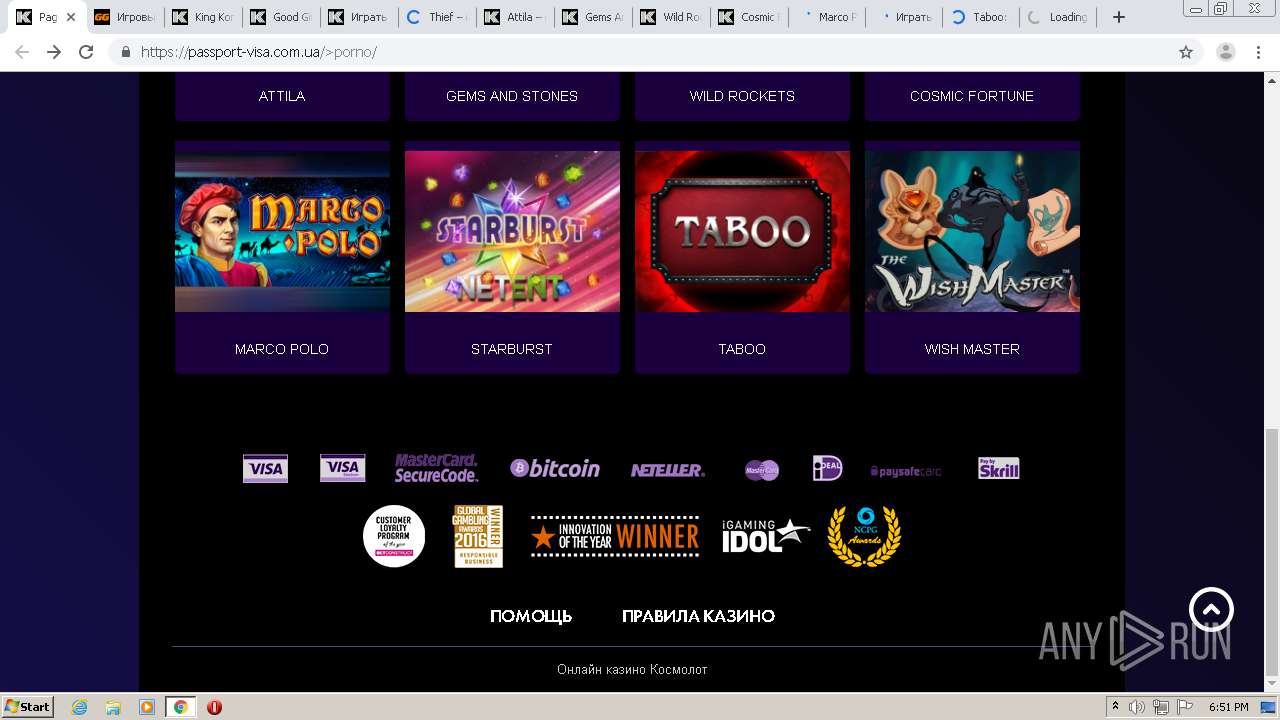This screenshot has width=1280, height=720.
Task: Switch to the Thief tab
Action: 436,17
